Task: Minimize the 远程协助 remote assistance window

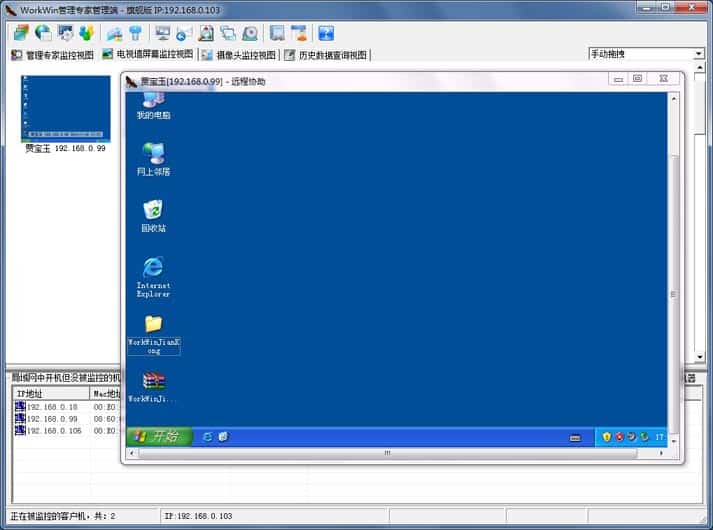Action: (x=618, y=79)
